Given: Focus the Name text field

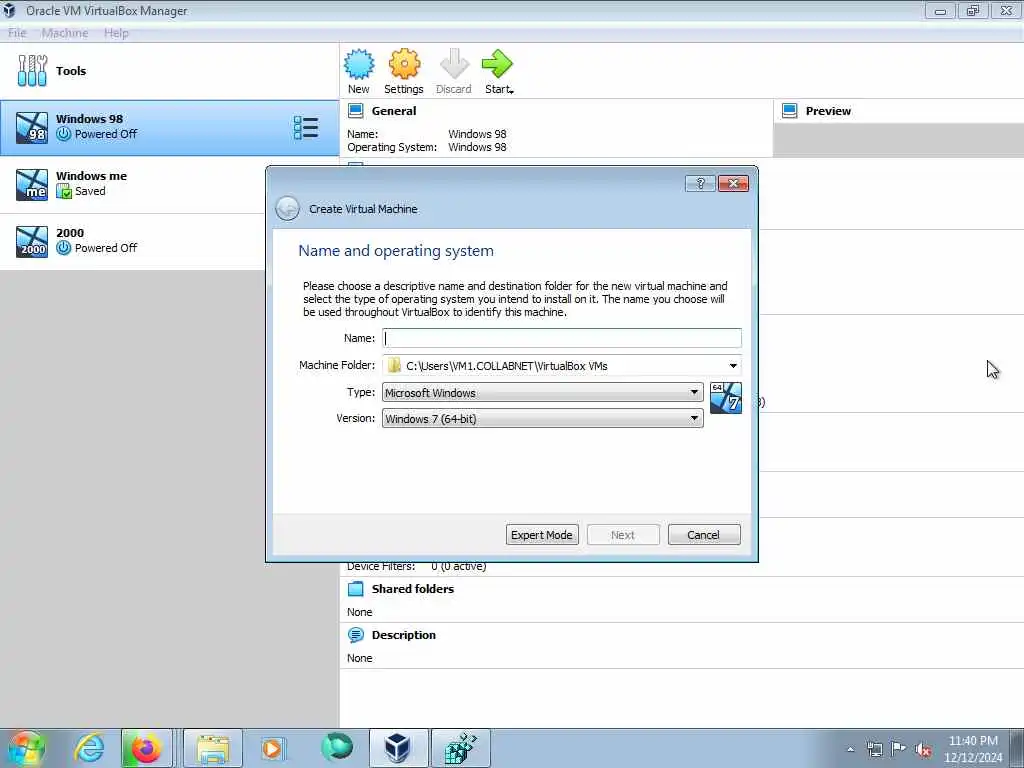Looking at the screenshot, I should (562, 338).
